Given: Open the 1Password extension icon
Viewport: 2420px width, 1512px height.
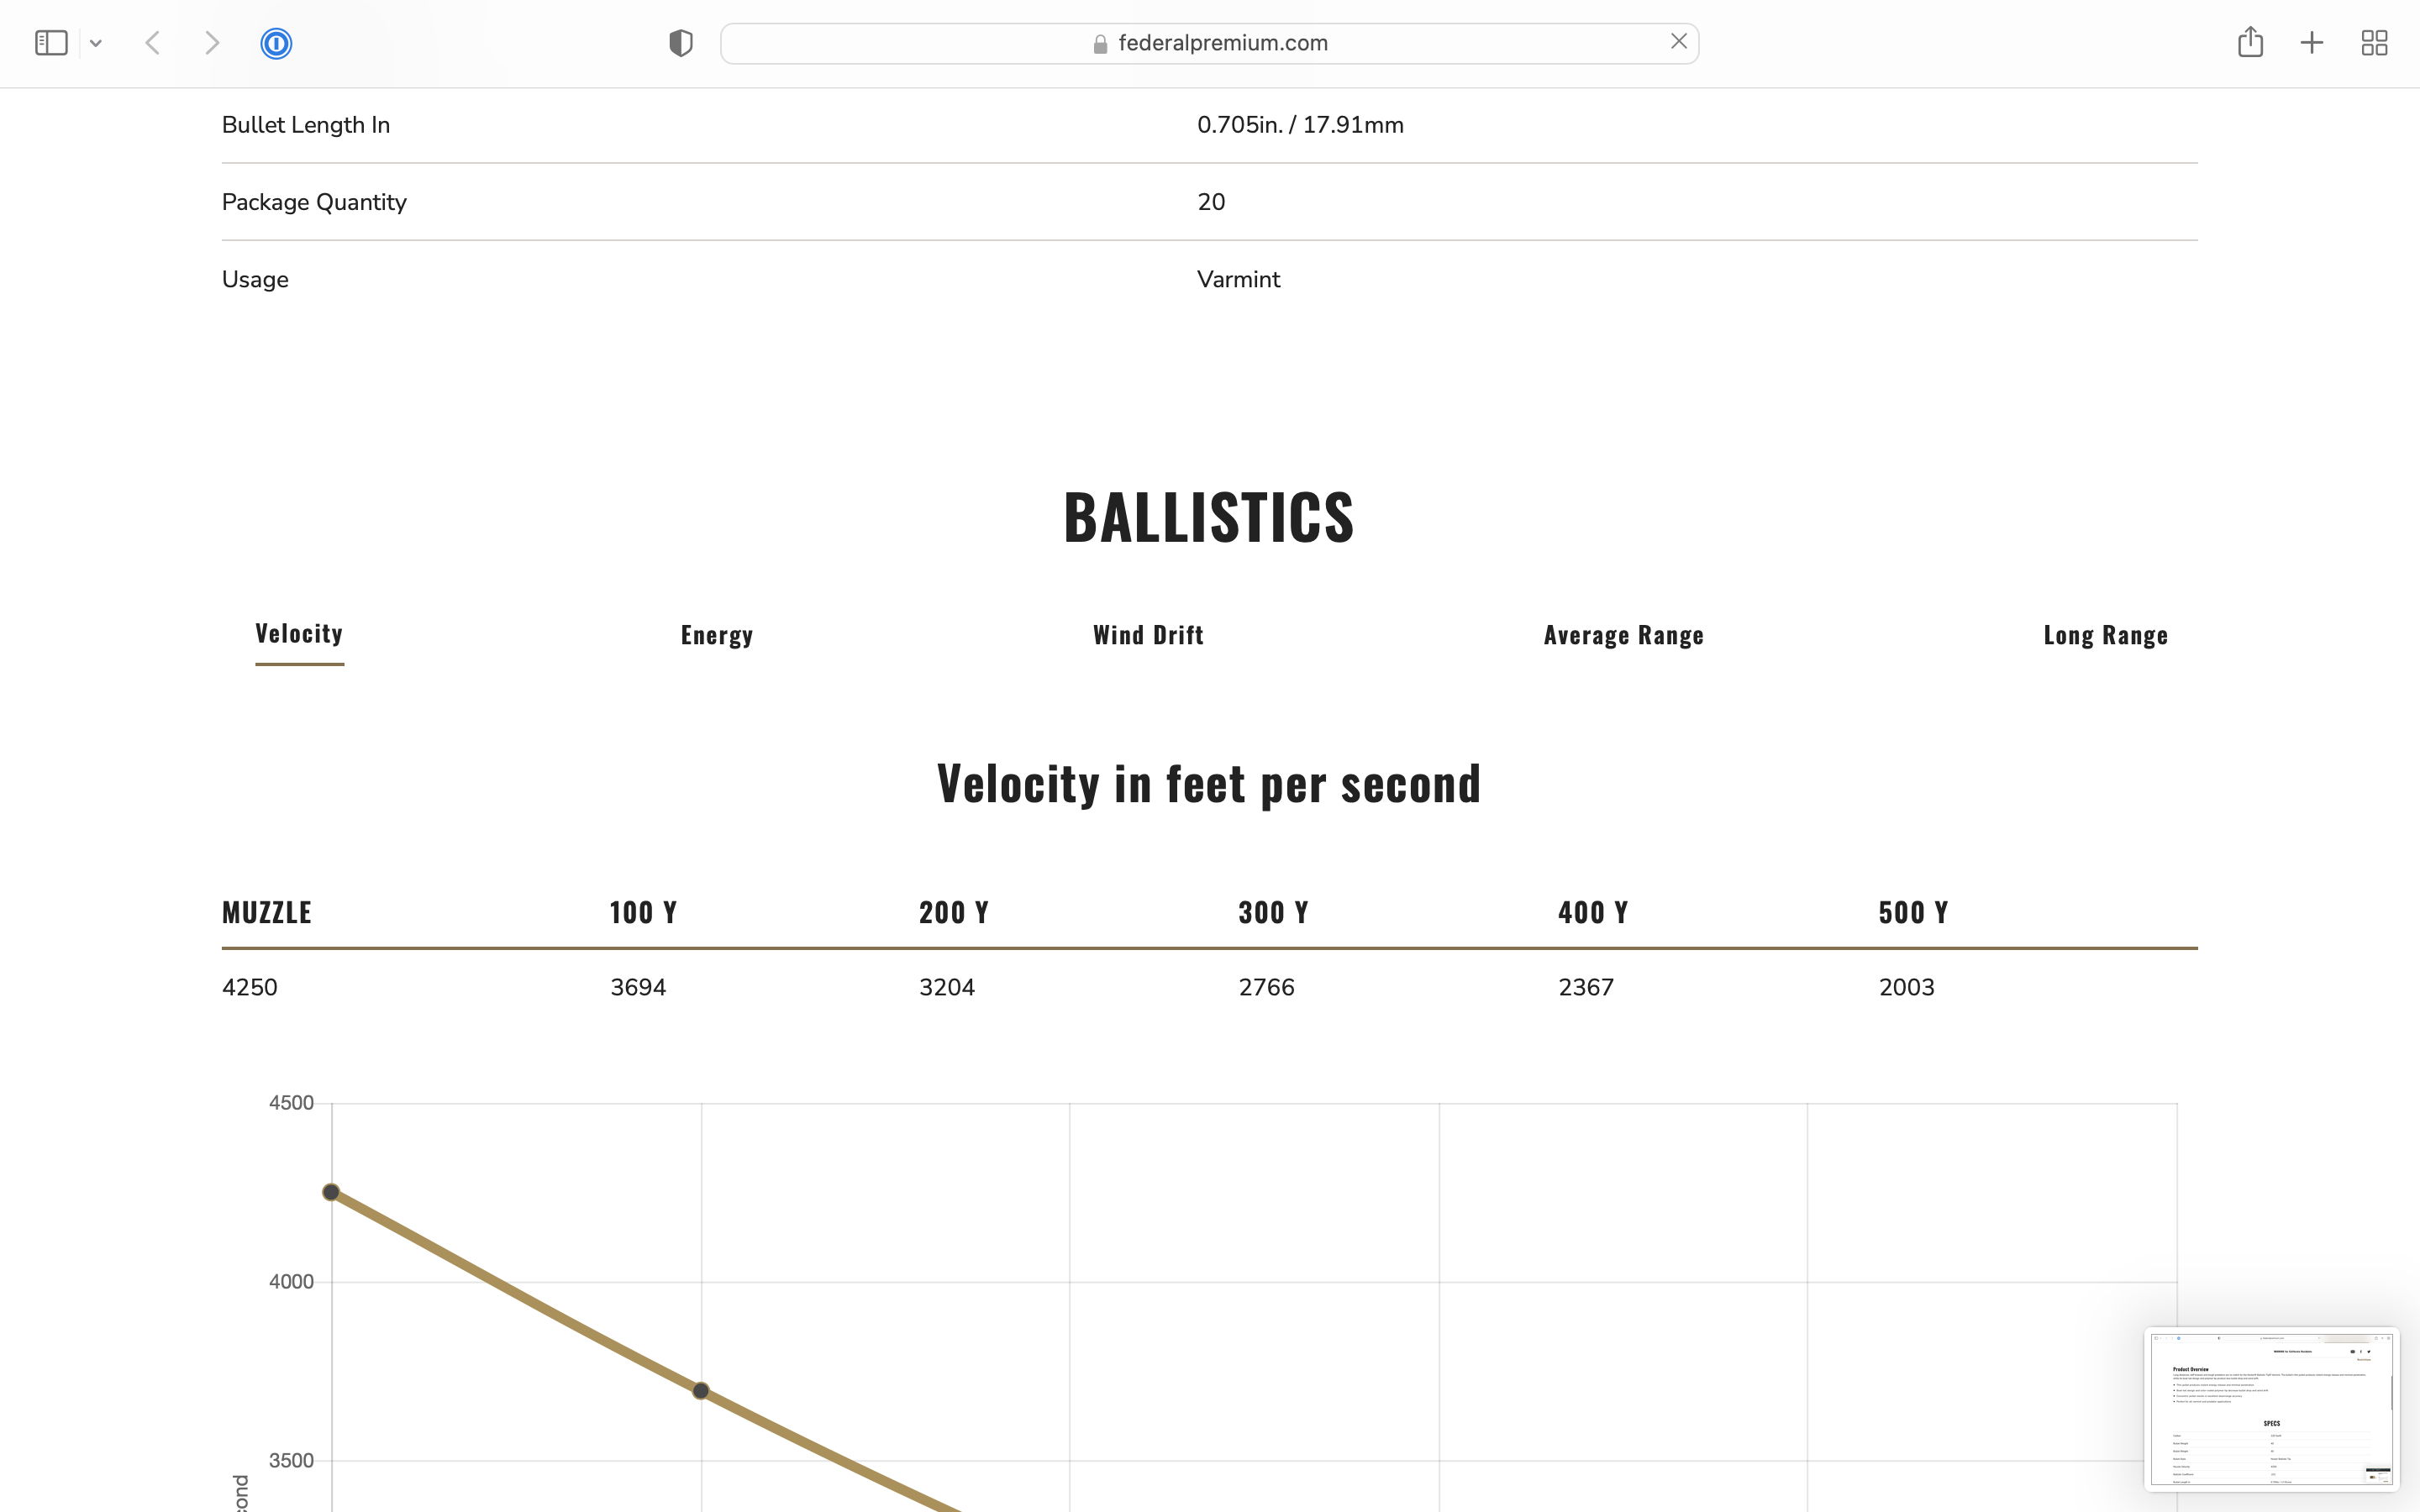Looking at the screenshot, I should 276,43.
